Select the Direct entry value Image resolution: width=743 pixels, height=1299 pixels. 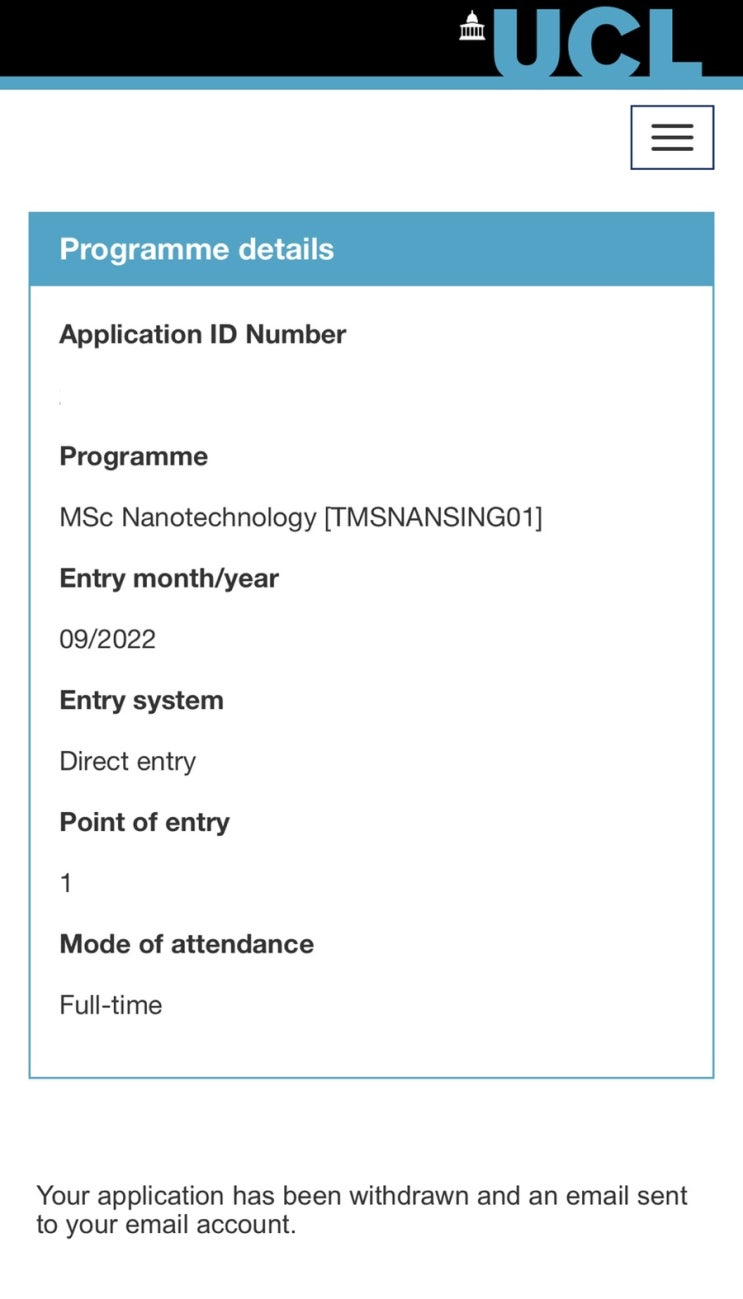click(127, 762)
